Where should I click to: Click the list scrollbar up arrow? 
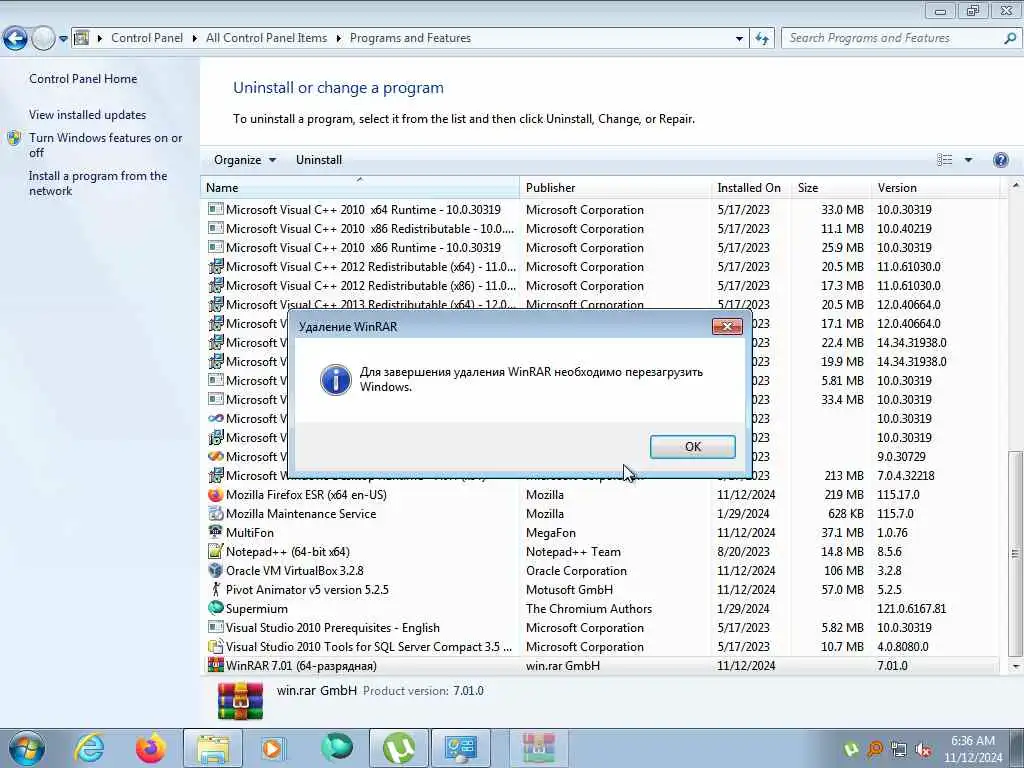click(1016, 187)
